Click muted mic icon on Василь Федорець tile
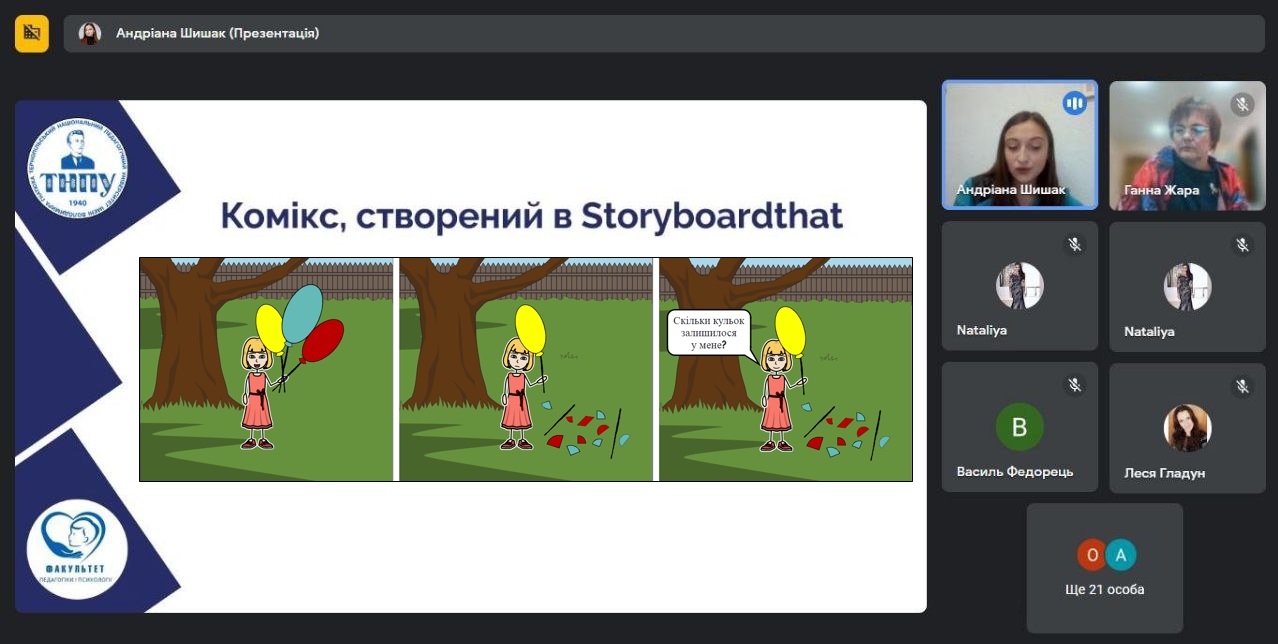 (1074, 385)
